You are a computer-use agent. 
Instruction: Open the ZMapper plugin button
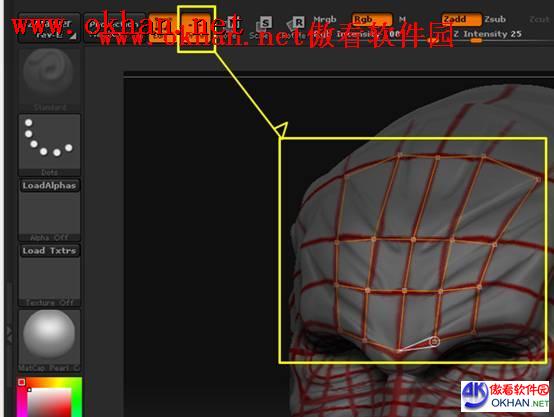pos(49,28)
